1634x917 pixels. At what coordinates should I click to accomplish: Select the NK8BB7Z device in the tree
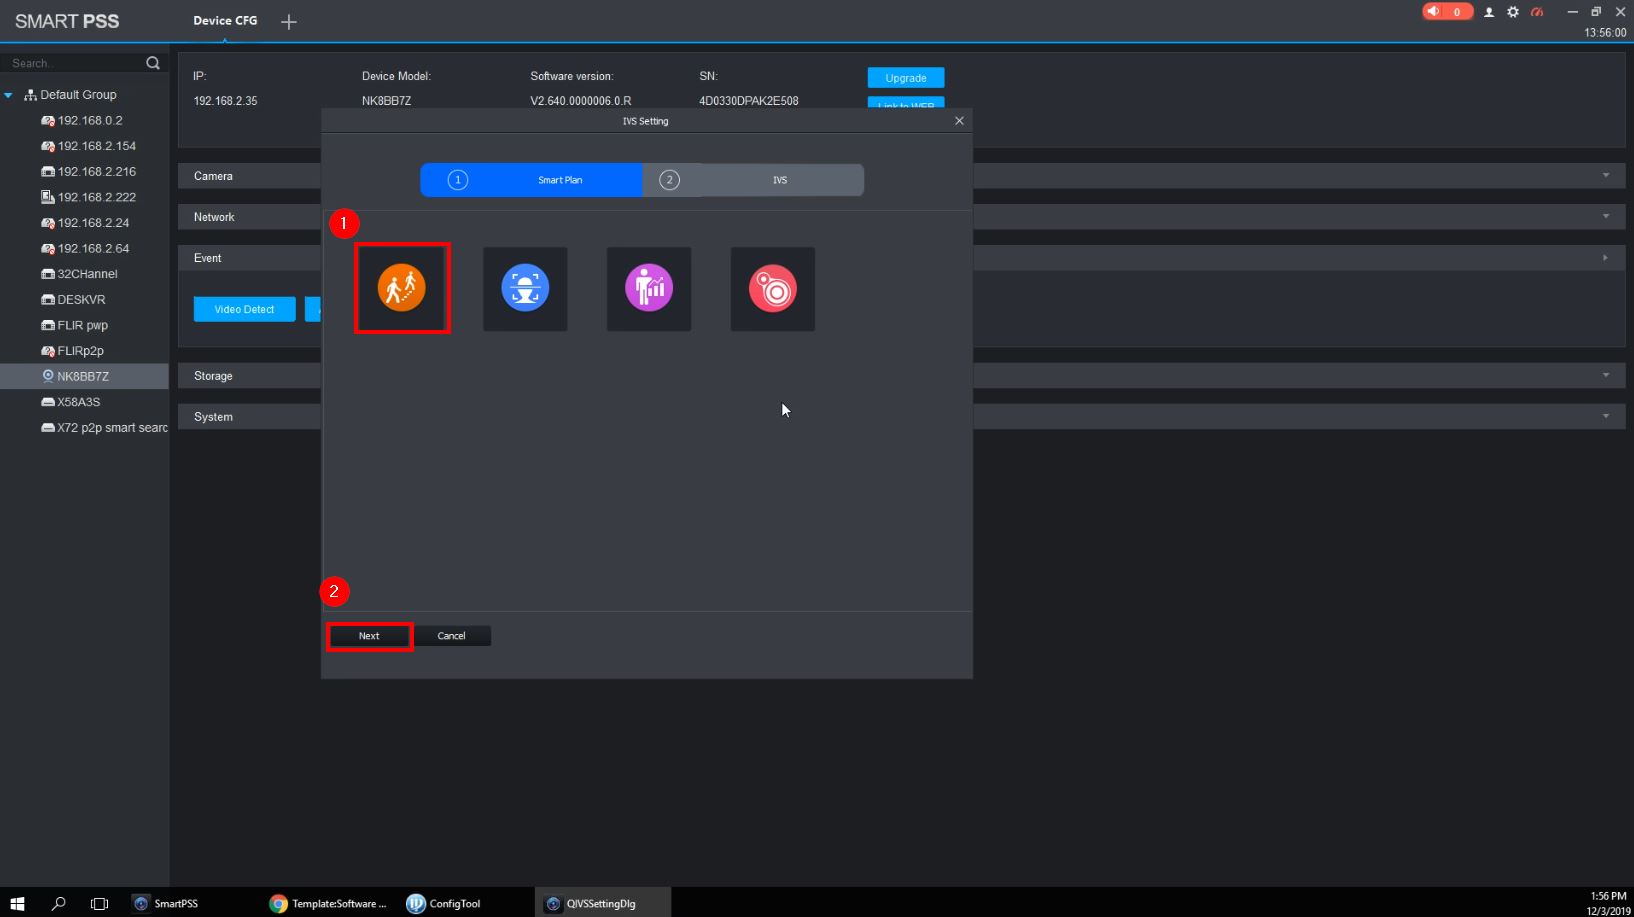[x=84, y=377]
